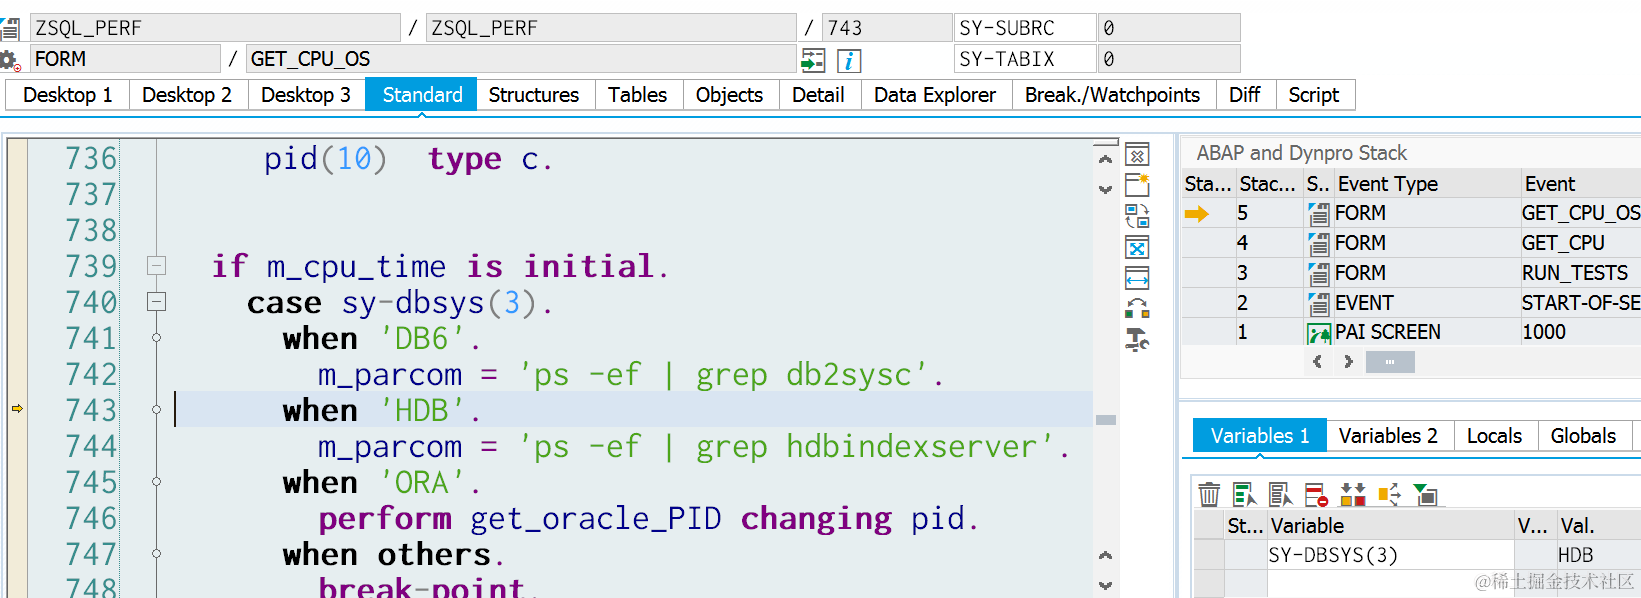1641x598 pixels.
Task: Click the stack table horizontal scrollbar thumb
Action: tap(1389, 362)
